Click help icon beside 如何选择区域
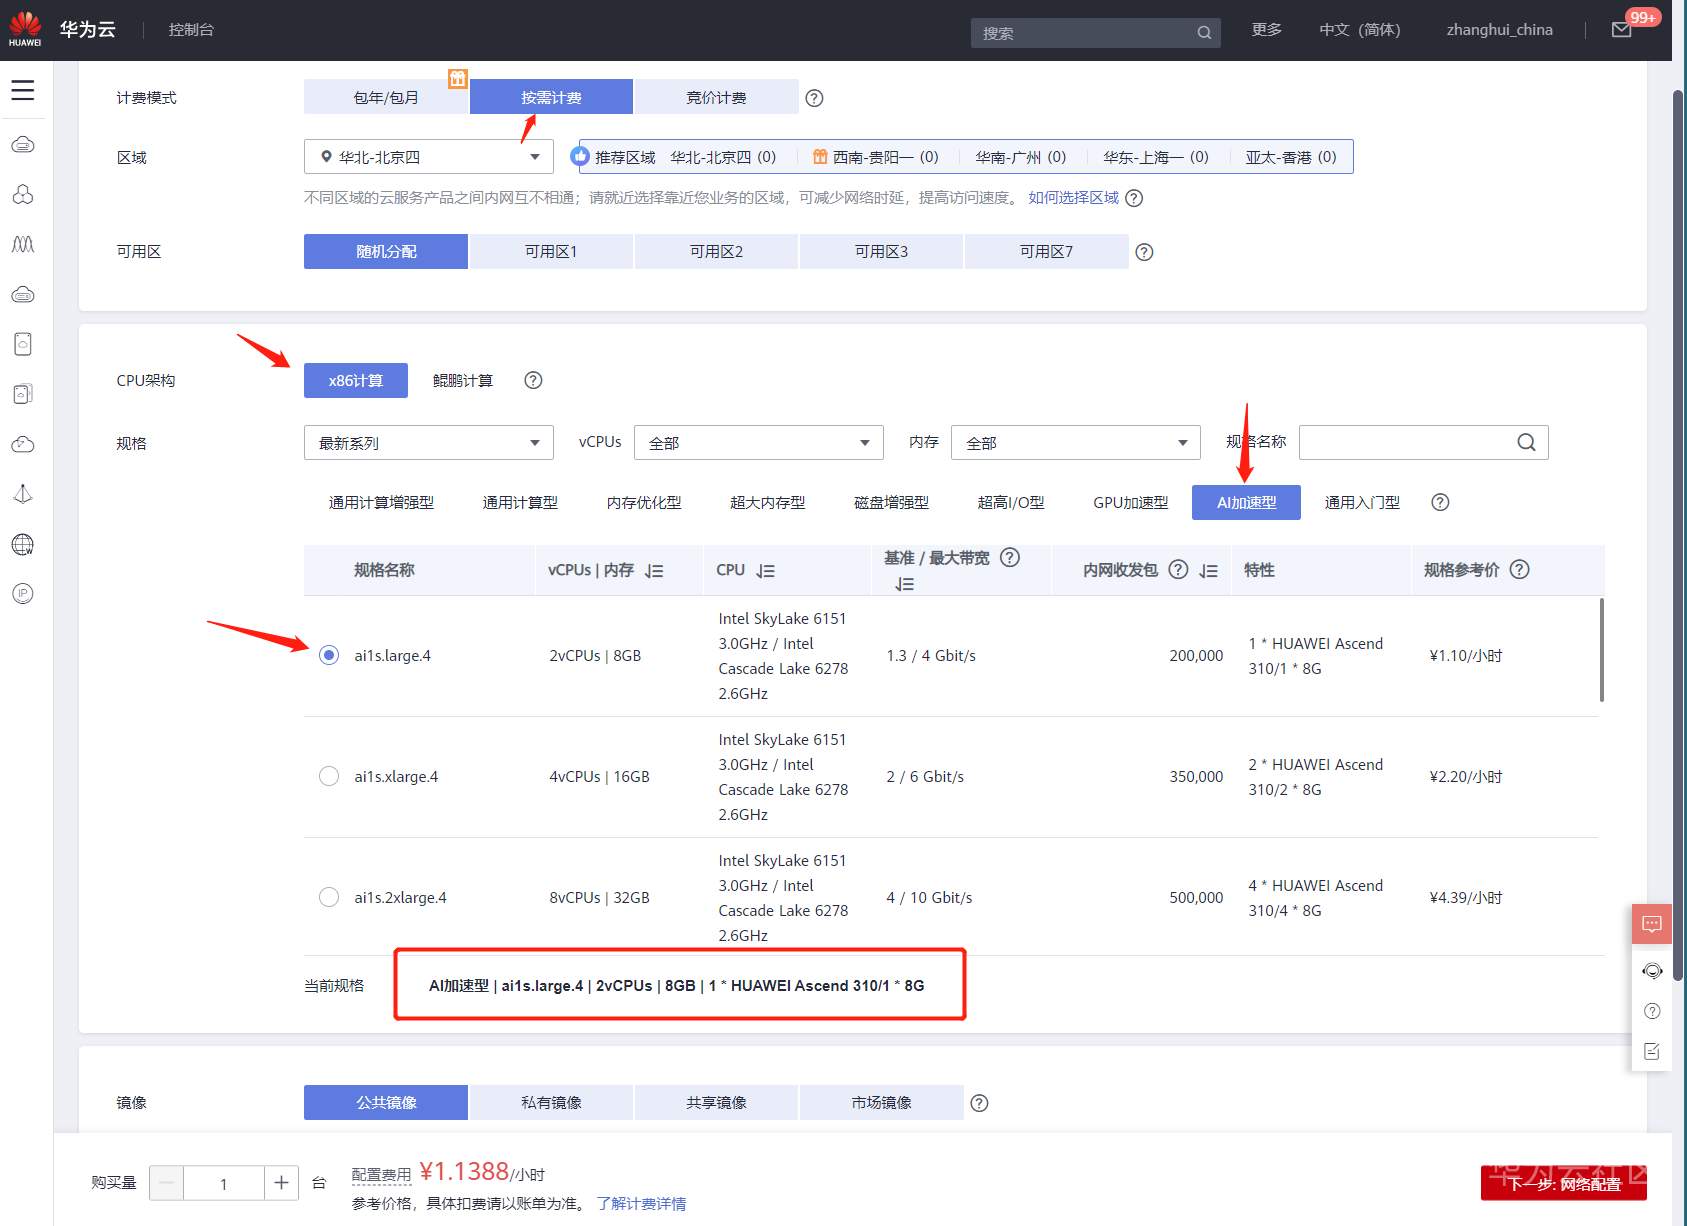This screenshot has height=1226, width=1687. (x=1134, y=198)
